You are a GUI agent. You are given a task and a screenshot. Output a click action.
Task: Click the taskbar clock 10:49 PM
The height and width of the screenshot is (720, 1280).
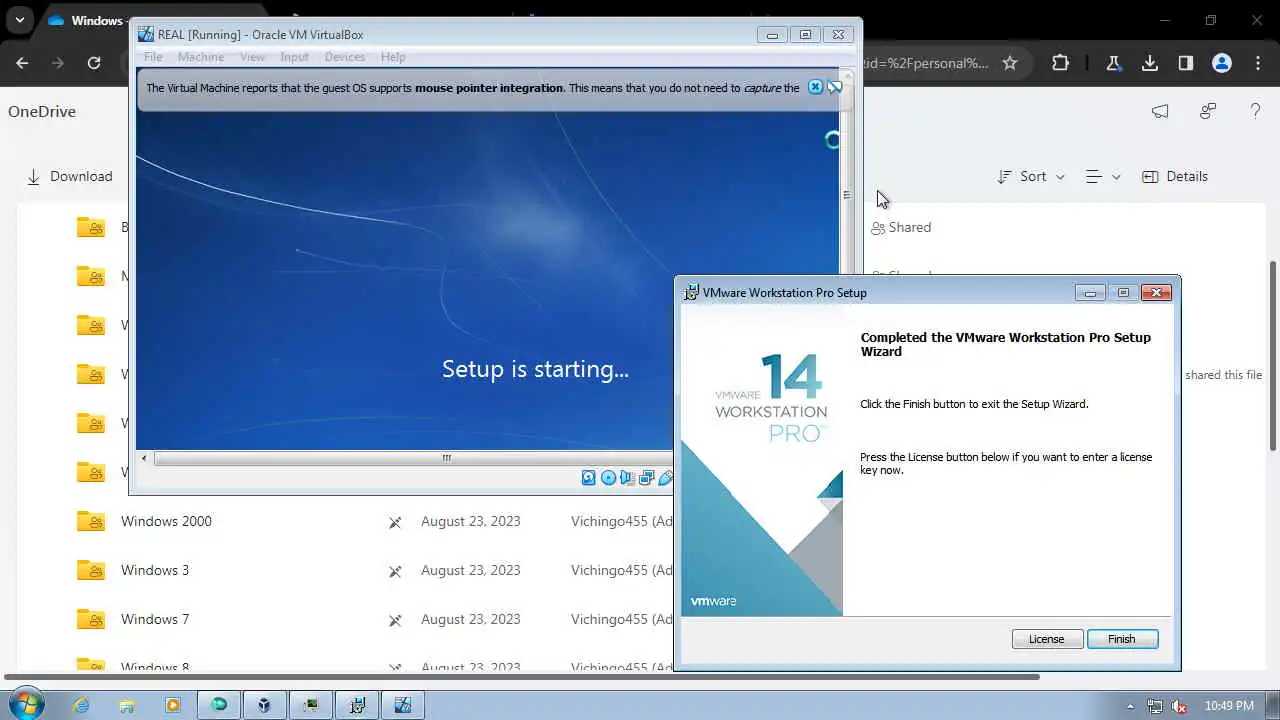[1230, 706]
